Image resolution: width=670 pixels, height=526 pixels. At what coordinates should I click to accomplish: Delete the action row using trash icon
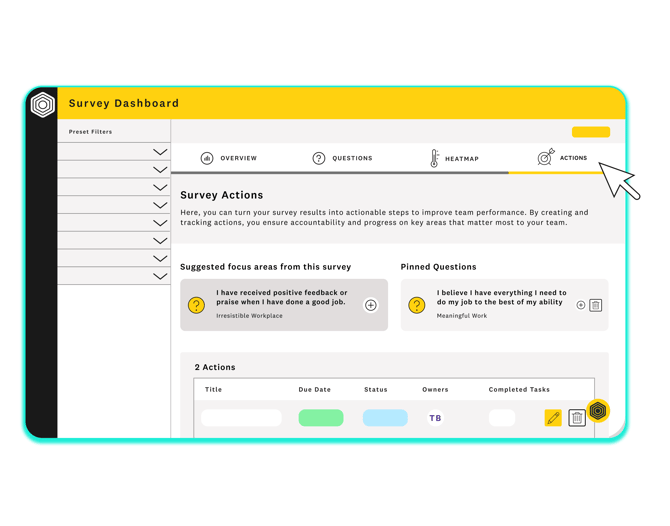pyautogui.click(x=577, y=418)
